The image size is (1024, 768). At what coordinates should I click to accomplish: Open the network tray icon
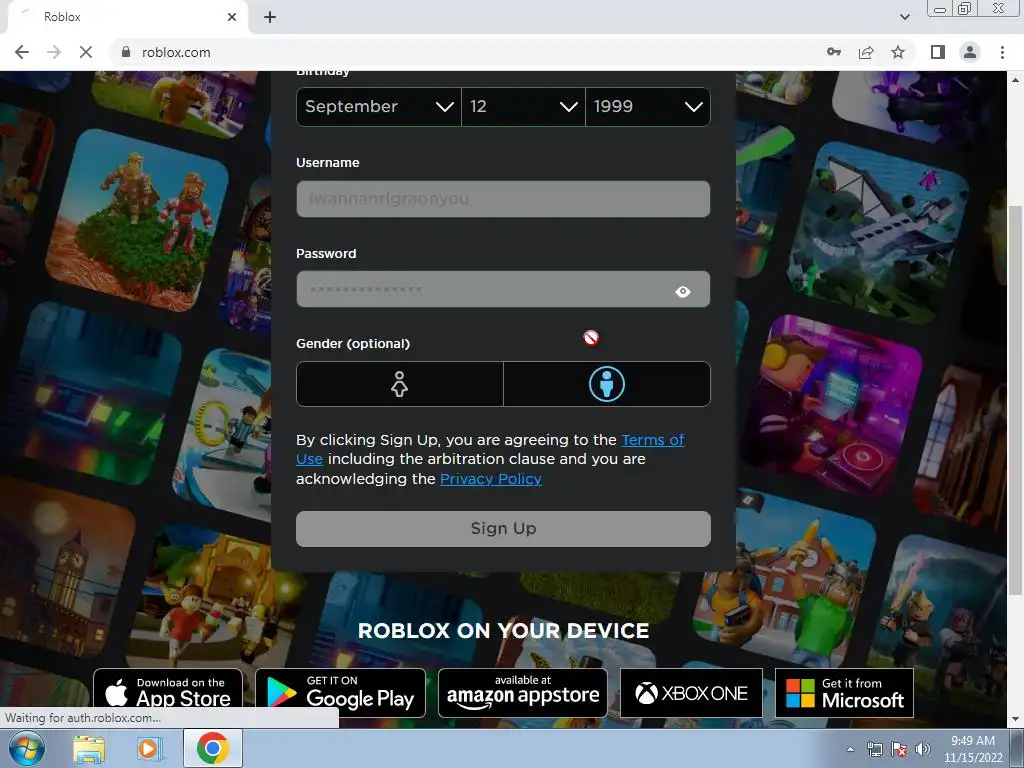pos(874,750)
